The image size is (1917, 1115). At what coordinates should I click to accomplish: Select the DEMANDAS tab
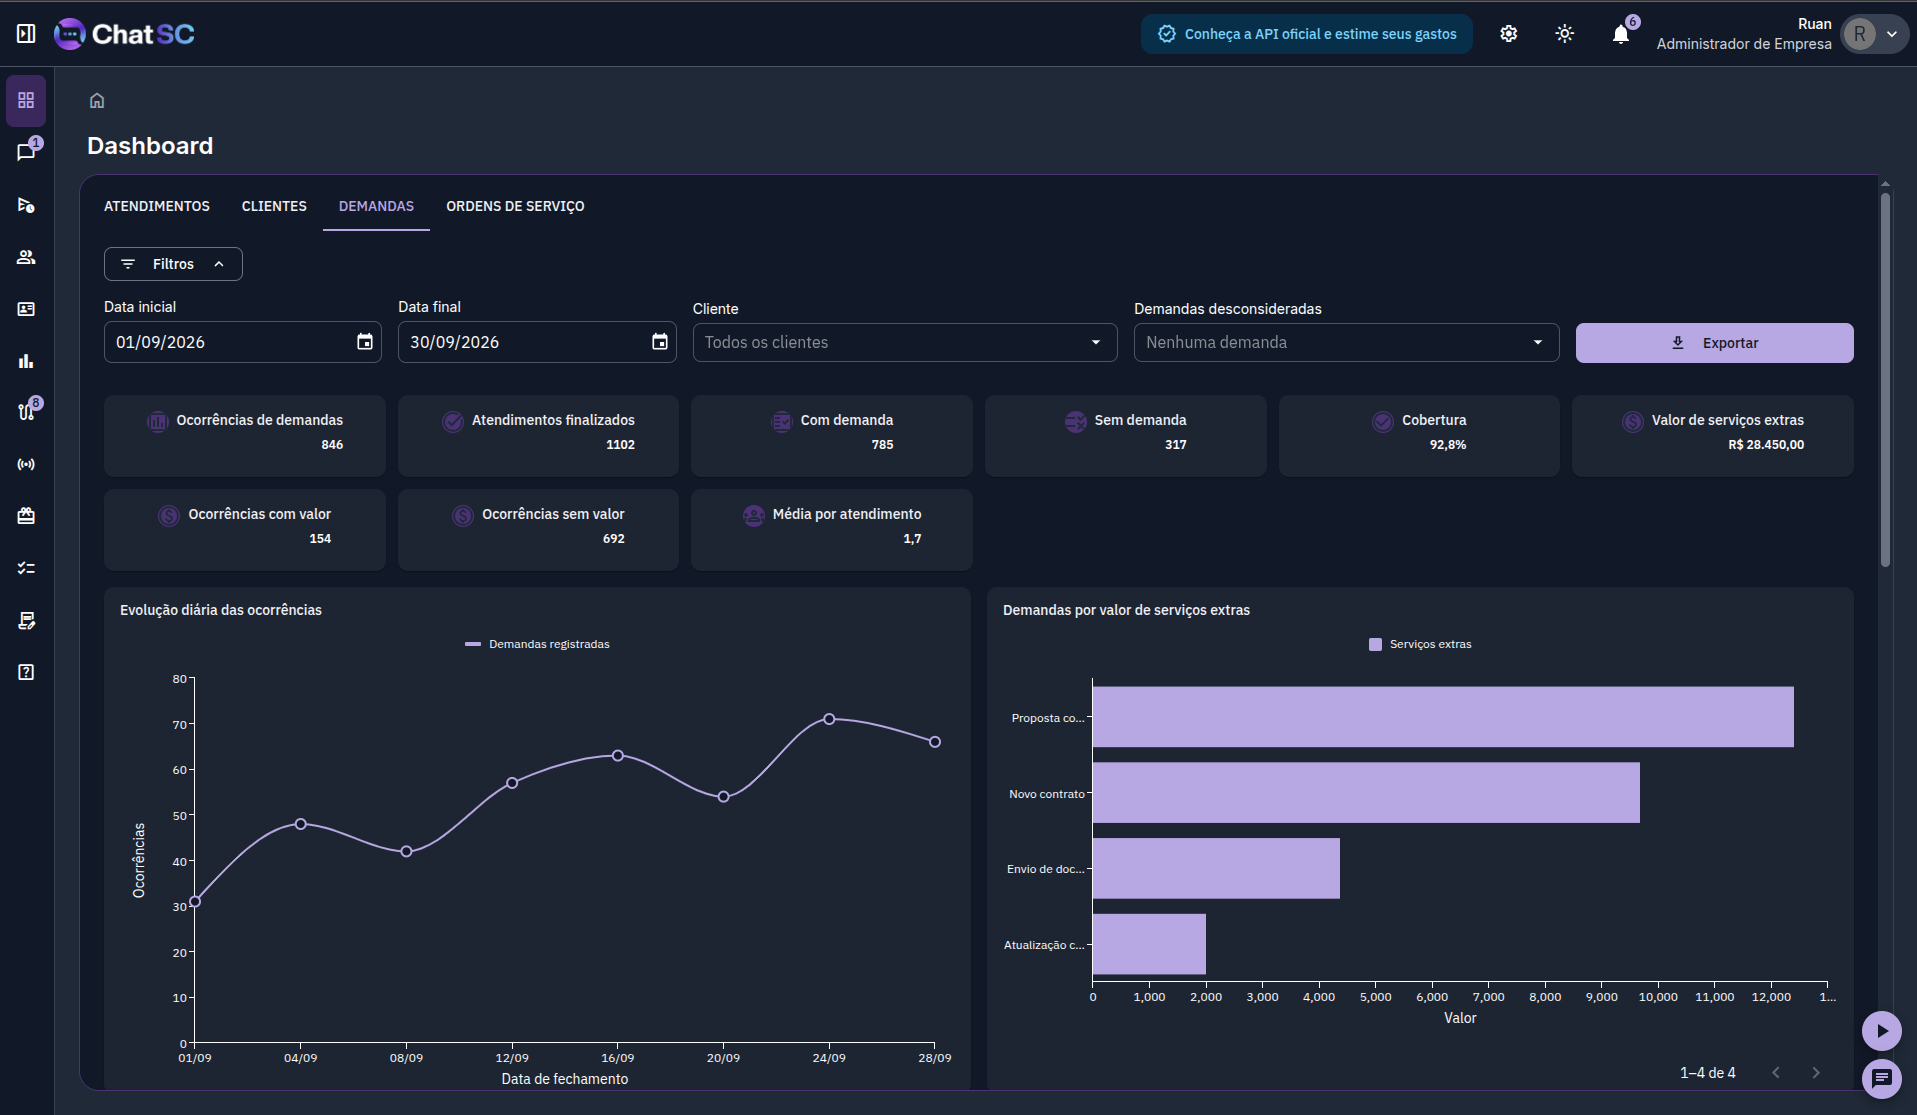[376, 206]
